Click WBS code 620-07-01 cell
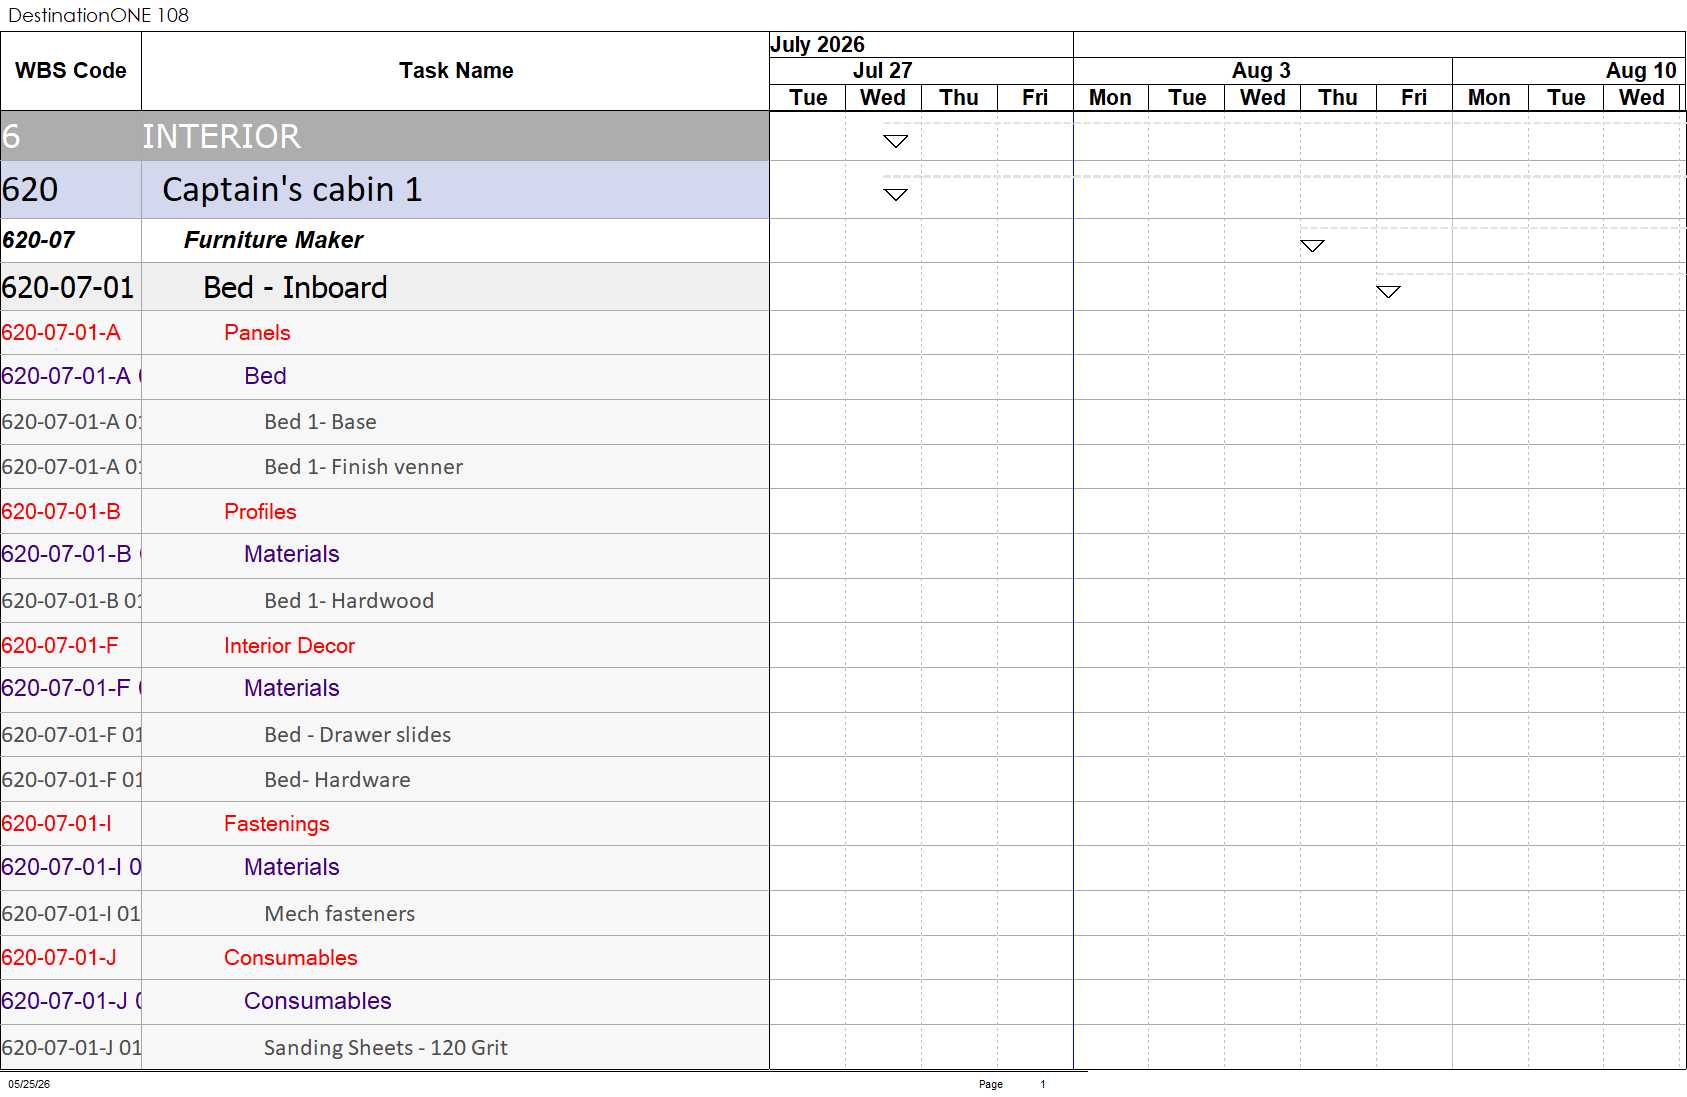The width and height of the screenshot is (1687, 1097). click(71, 287)
